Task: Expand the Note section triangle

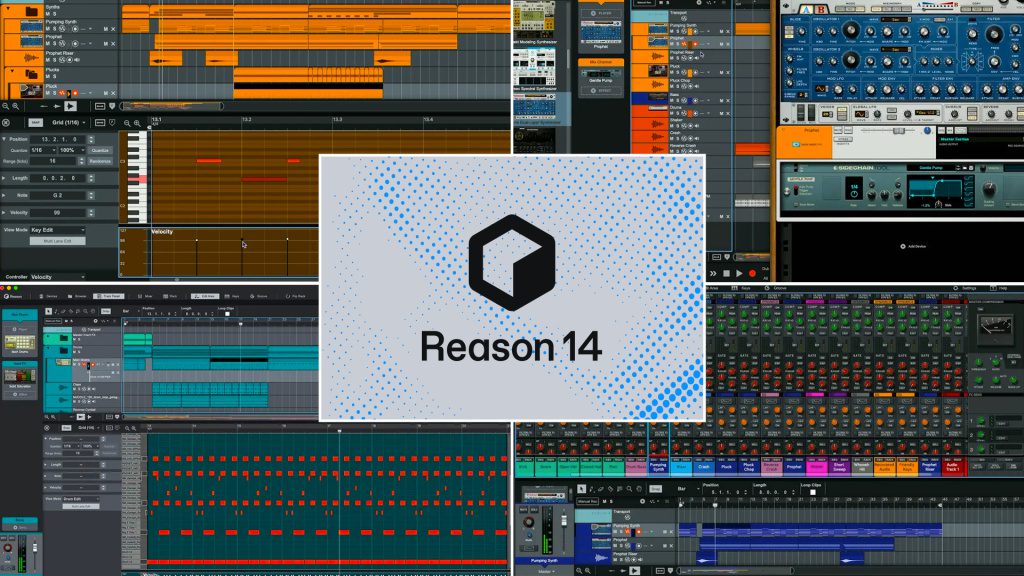Action: click(4, 195)
